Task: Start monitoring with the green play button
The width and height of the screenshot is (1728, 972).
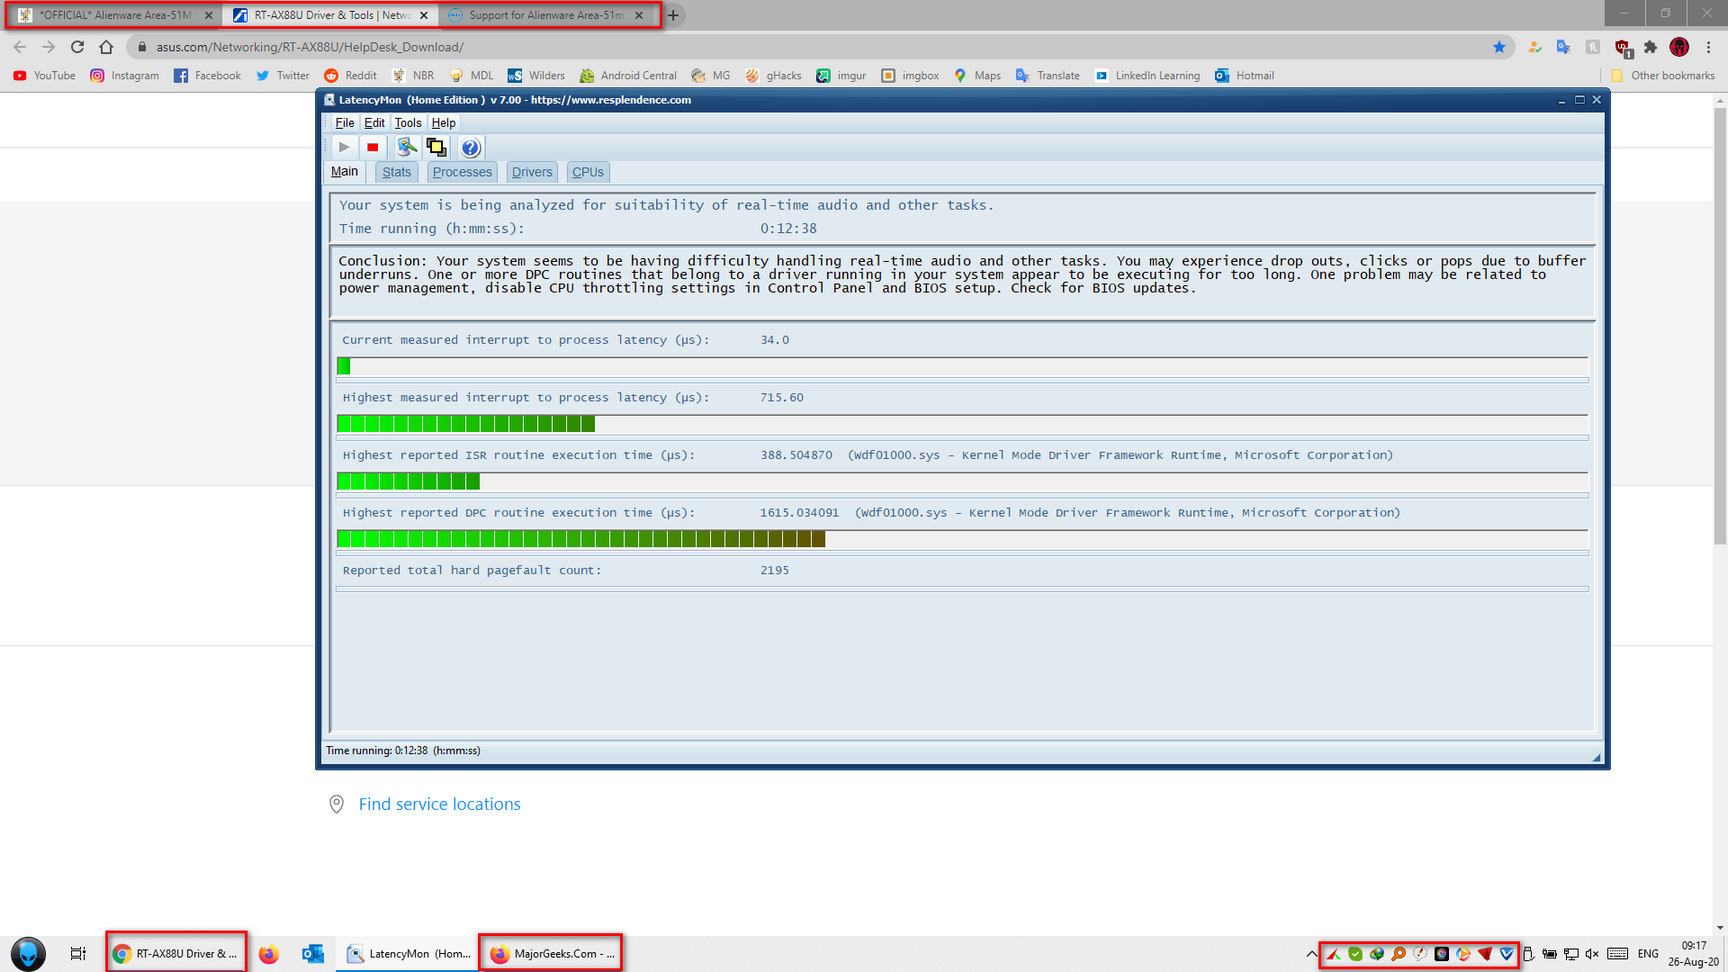Action: 344,147
